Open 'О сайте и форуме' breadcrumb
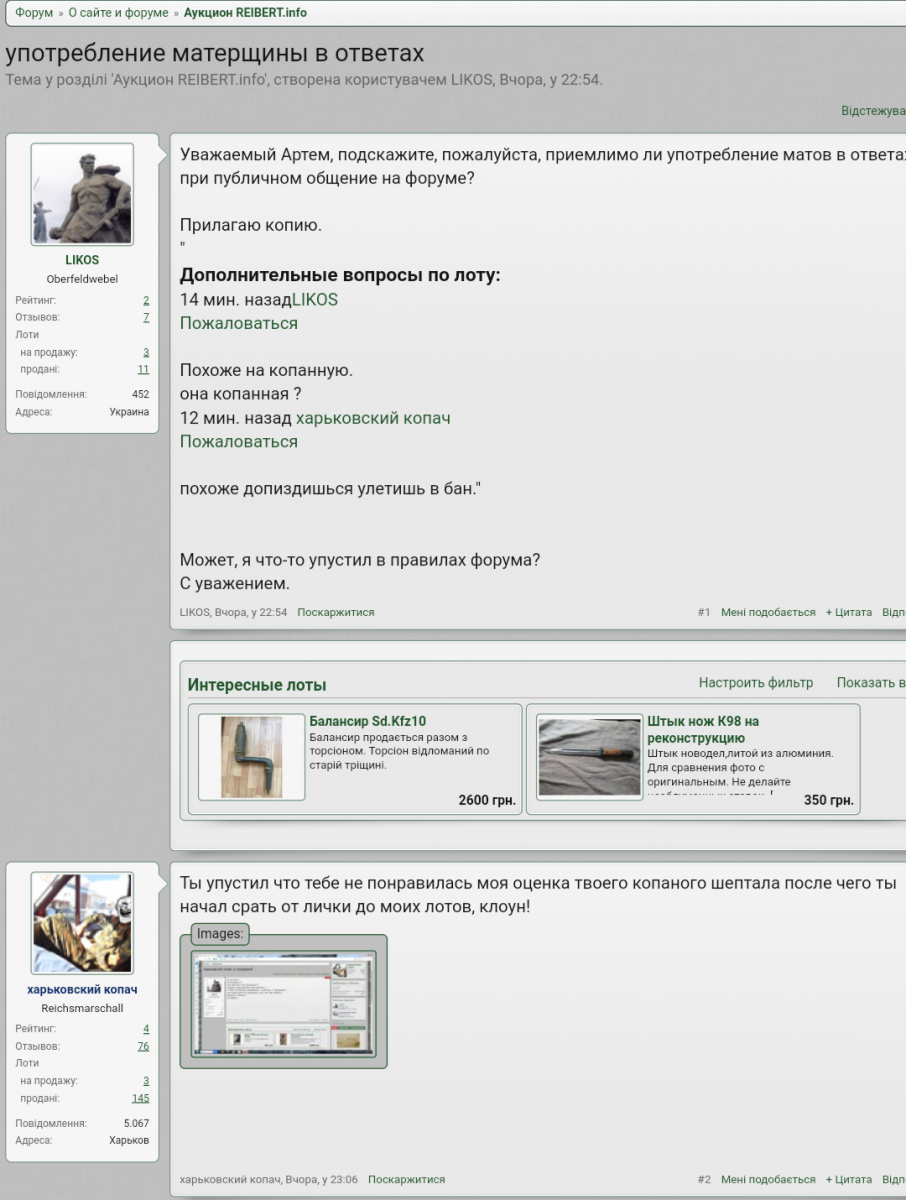Screen dimensions: 906x1200 coord(120,13)
